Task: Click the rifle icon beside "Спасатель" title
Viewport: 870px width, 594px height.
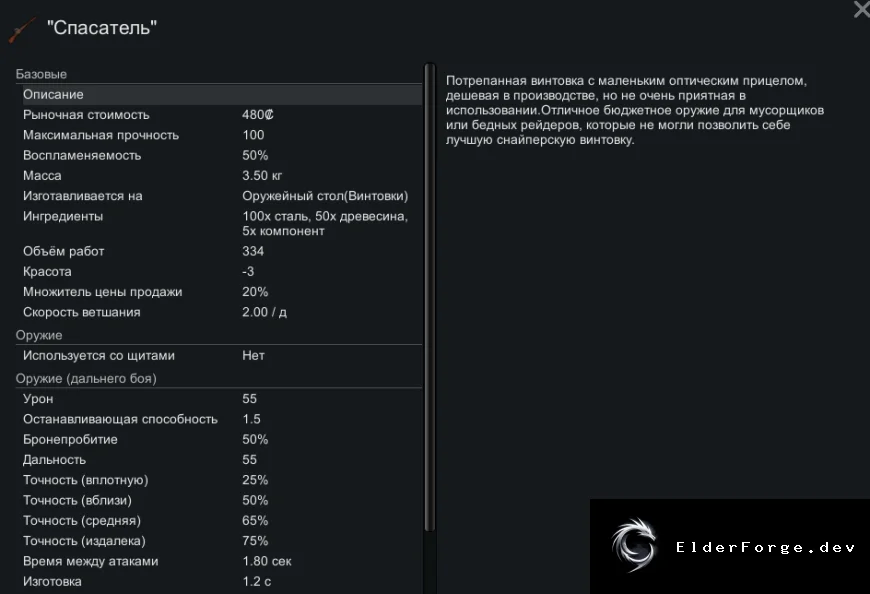Action: pos(22,29)
